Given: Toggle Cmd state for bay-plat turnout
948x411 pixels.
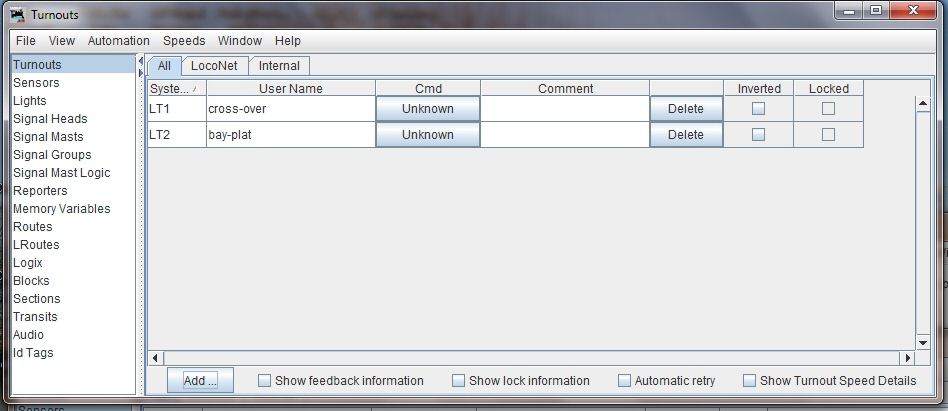Looking at the screenshot, I should point(427,135).
